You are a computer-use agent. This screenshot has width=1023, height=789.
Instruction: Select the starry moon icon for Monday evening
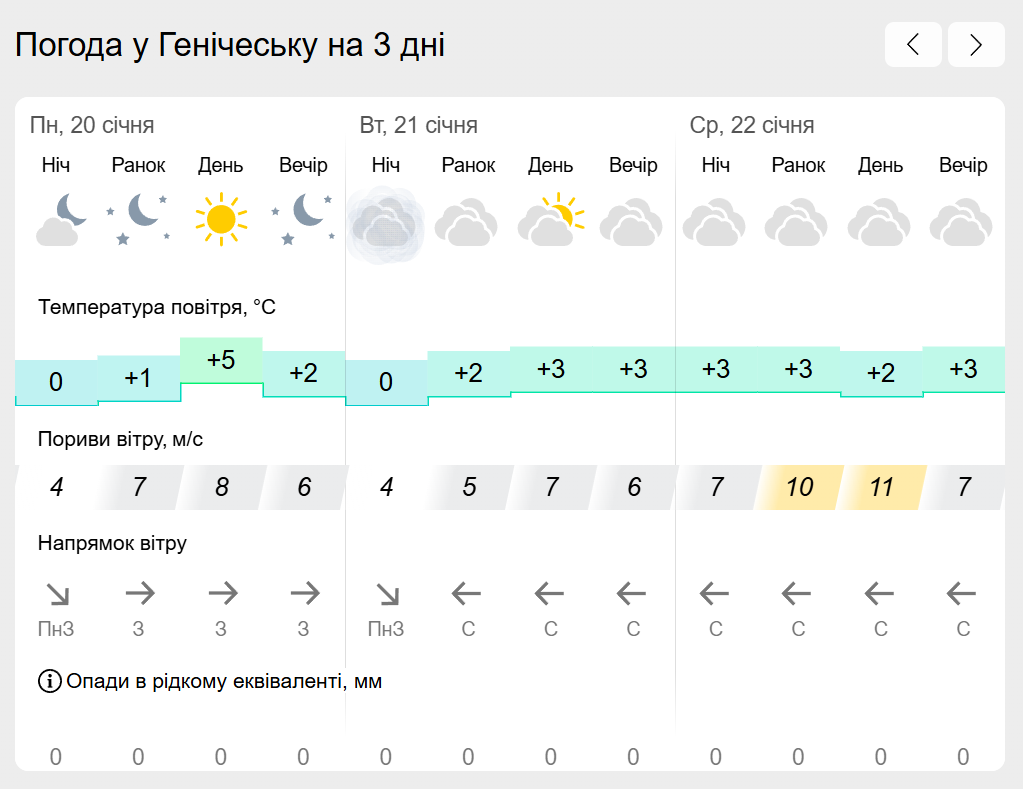[x=303, y=219]
